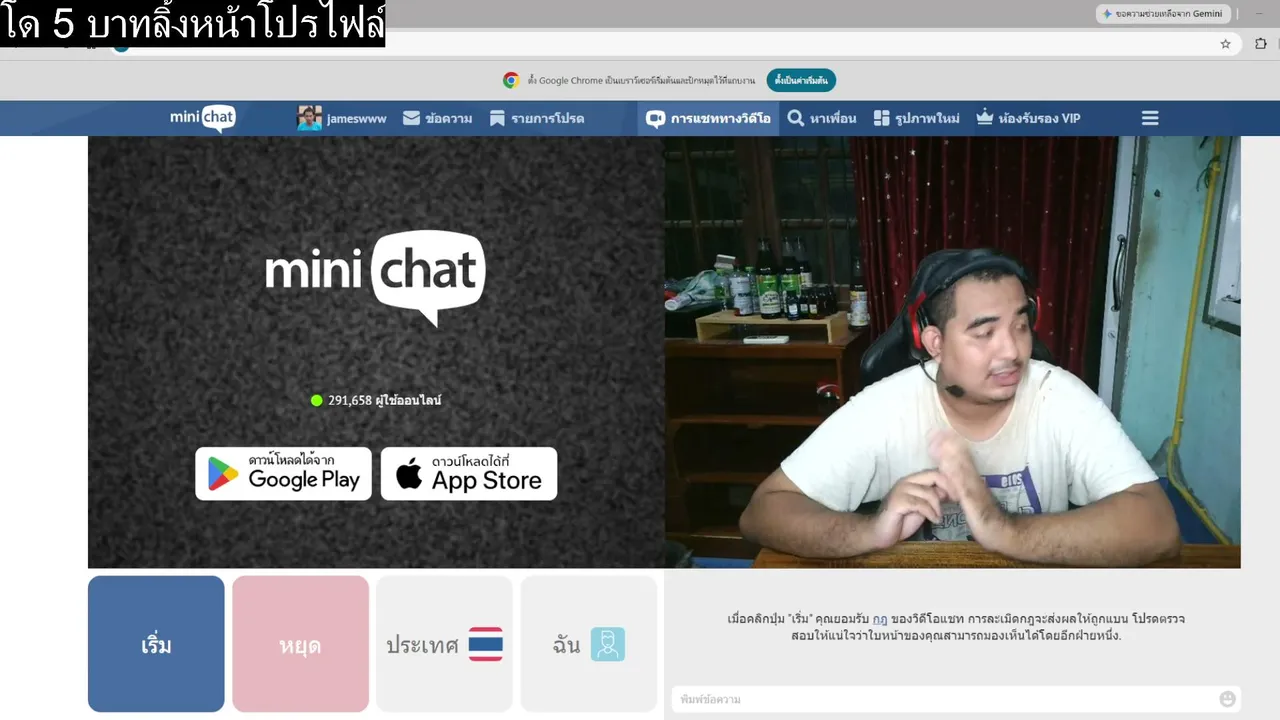This screenshot has height=720, width=1280.
Task: Open the jameswww profile avatar
Action: click(x=309, y=118)
